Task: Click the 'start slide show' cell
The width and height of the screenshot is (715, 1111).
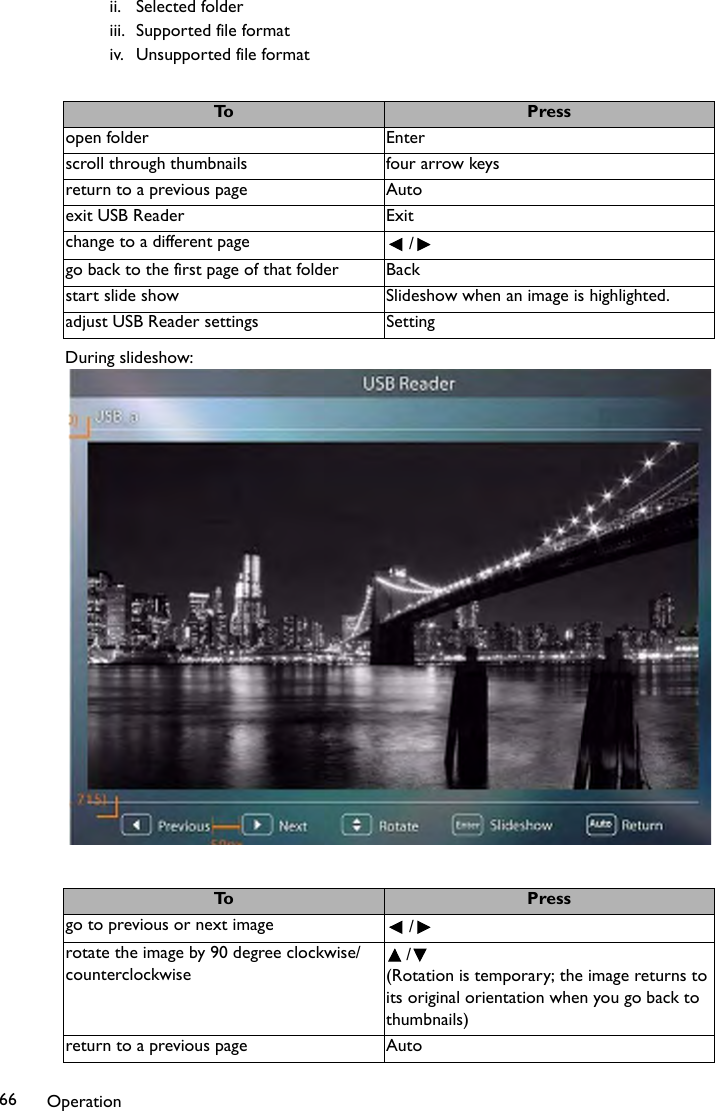Action: click(224, 299)
